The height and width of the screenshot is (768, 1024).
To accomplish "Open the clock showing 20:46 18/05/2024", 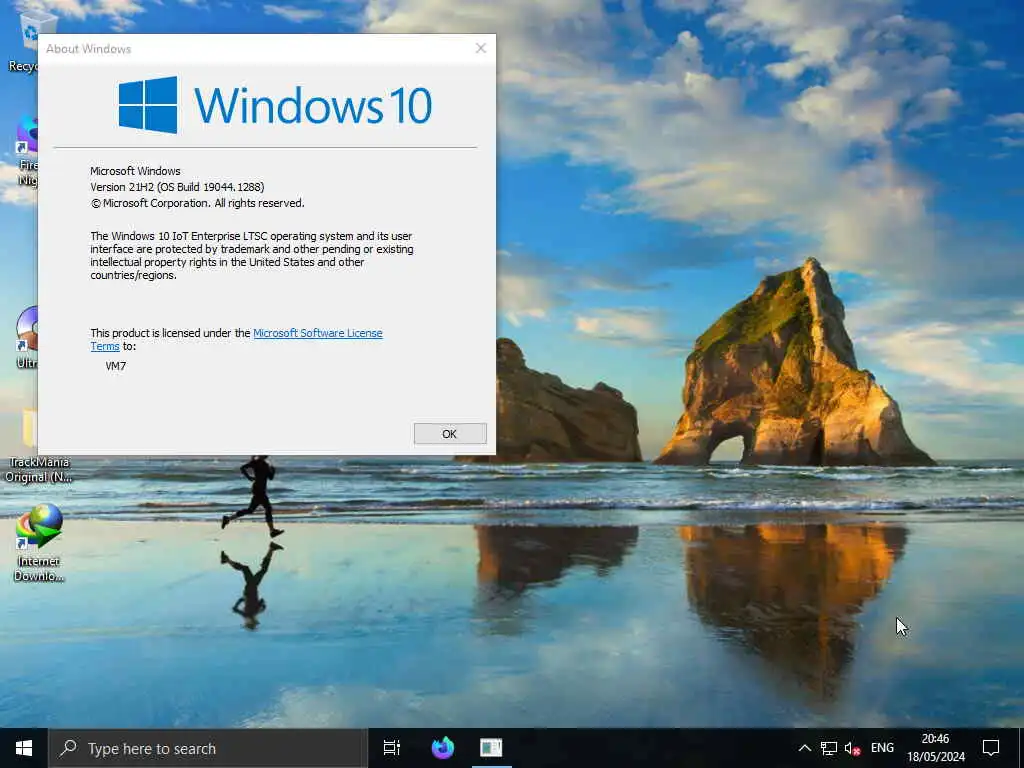I will (x=935, y=748).
